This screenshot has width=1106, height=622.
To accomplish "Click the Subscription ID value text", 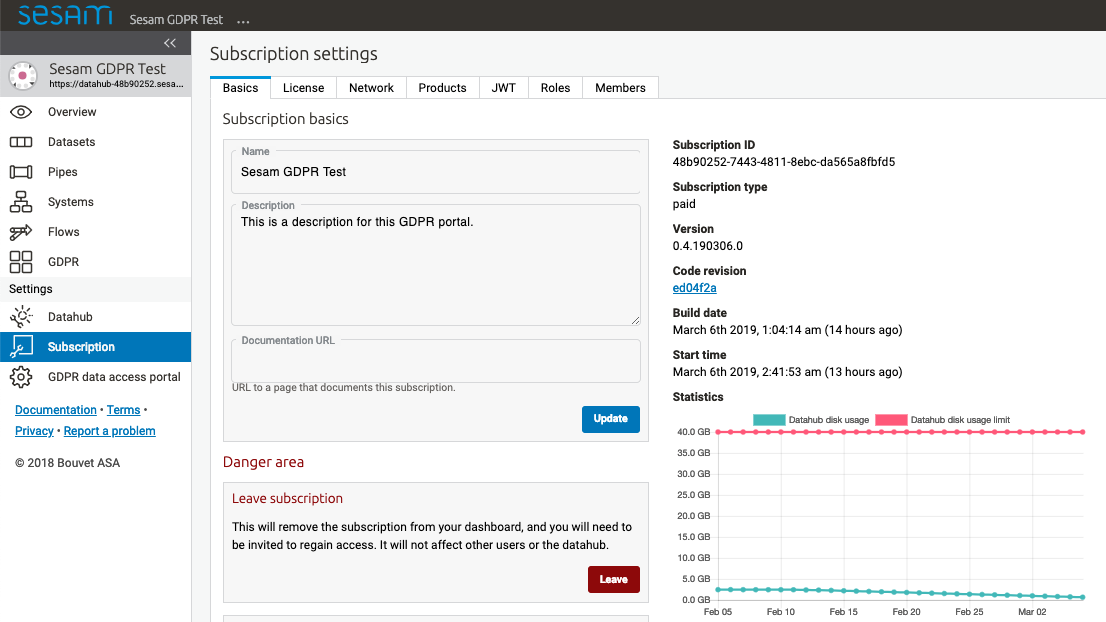I will point(784,161).
